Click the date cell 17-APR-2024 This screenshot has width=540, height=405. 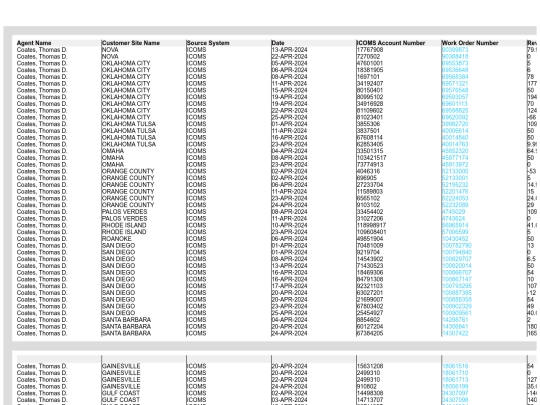coord(290,286)
